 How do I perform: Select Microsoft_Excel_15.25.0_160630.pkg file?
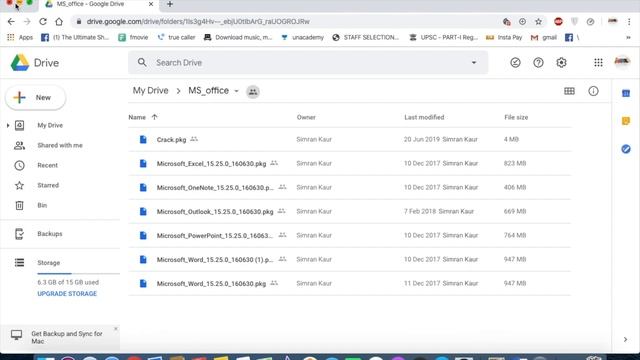349,163
